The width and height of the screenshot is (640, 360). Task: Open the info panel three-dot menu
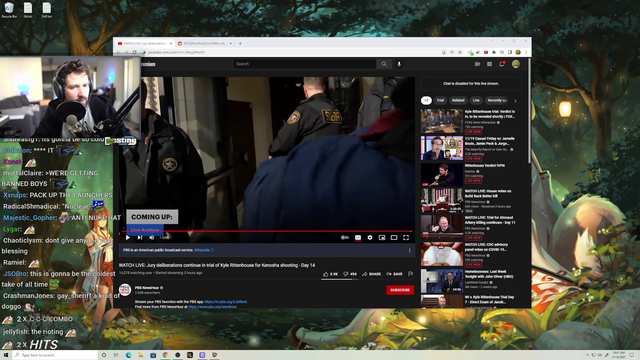(410, 250)
